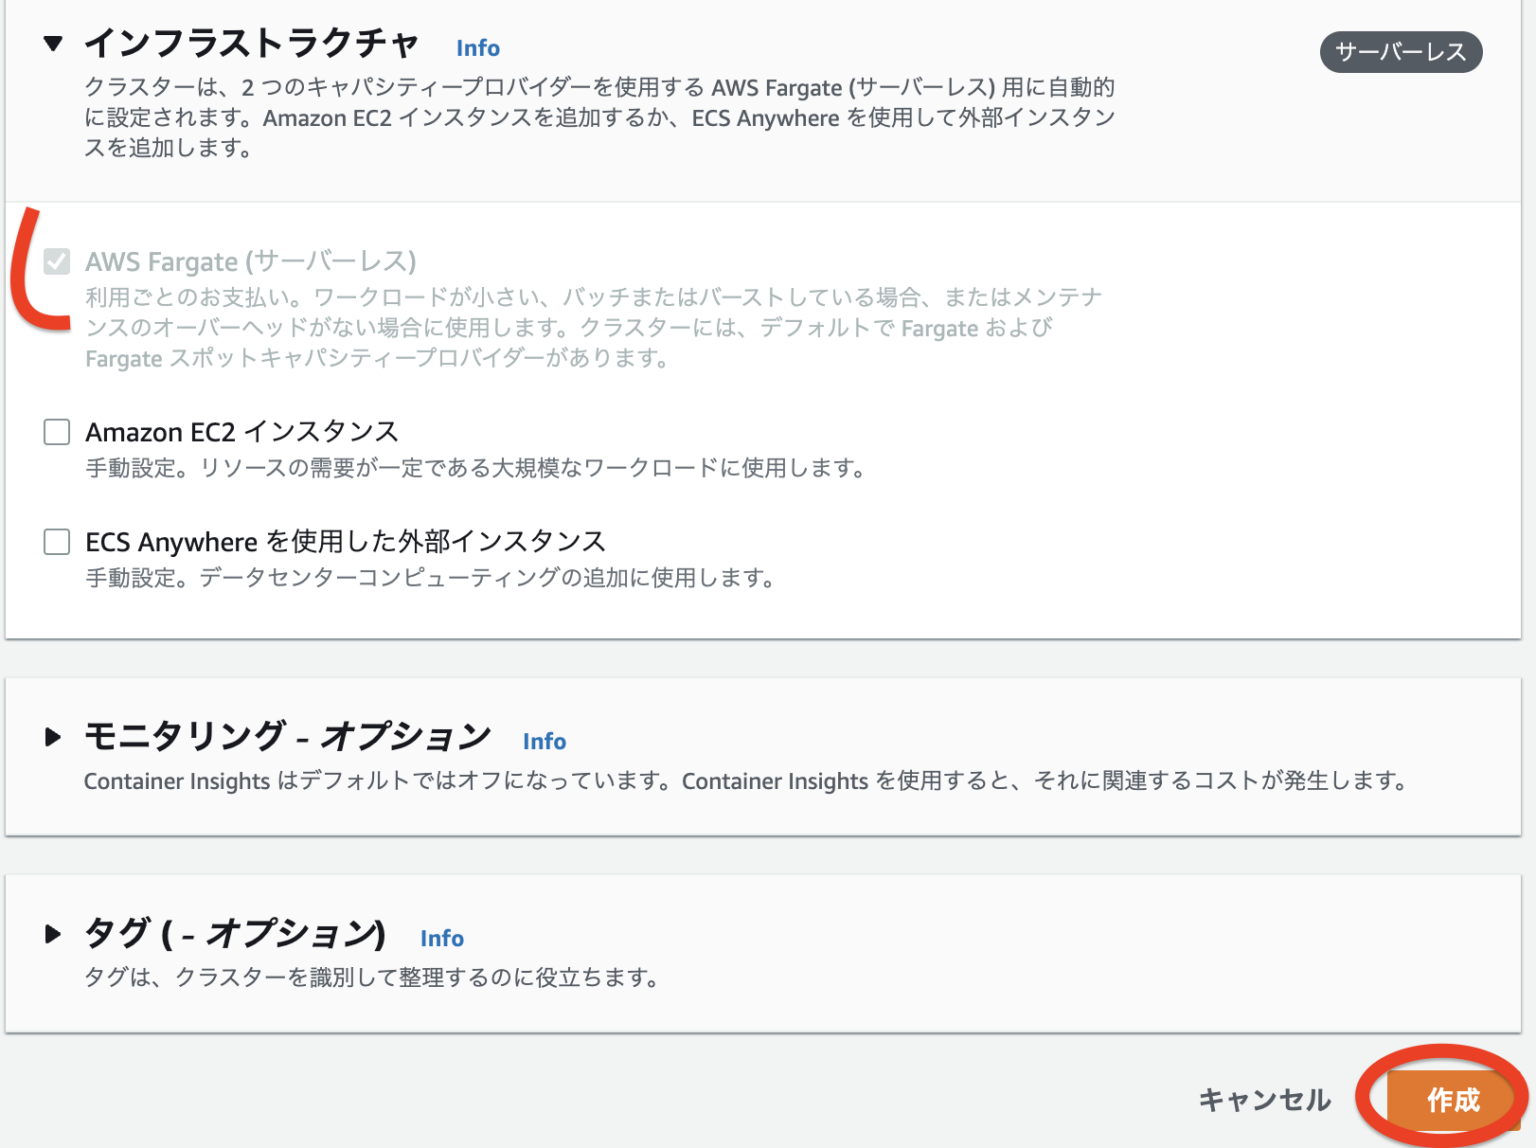The height and width of the screenshot is (1148, 1536).
Task: Open the Info link beside モニタリング
Action: [544, 741]
